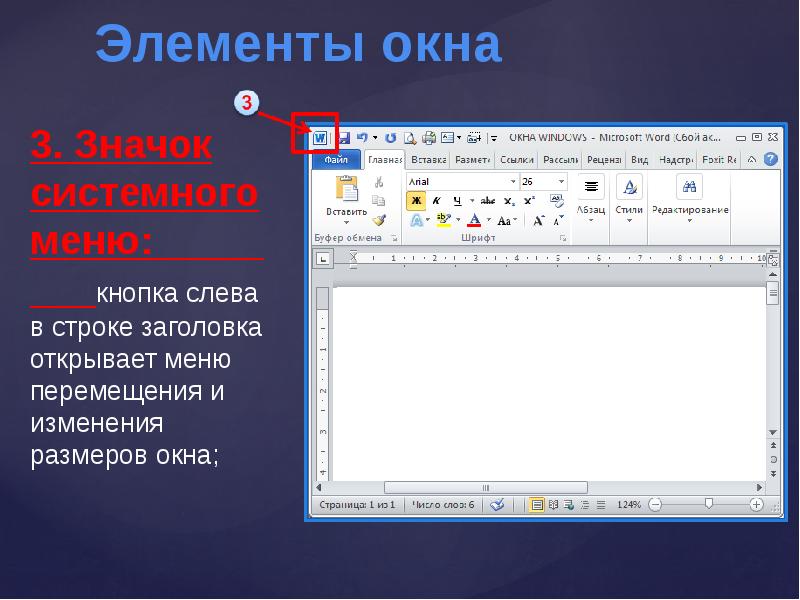The height and width of the screenshot is (600, 800).
Task: Click the Cut scissors icon
Action: point(379,183)
